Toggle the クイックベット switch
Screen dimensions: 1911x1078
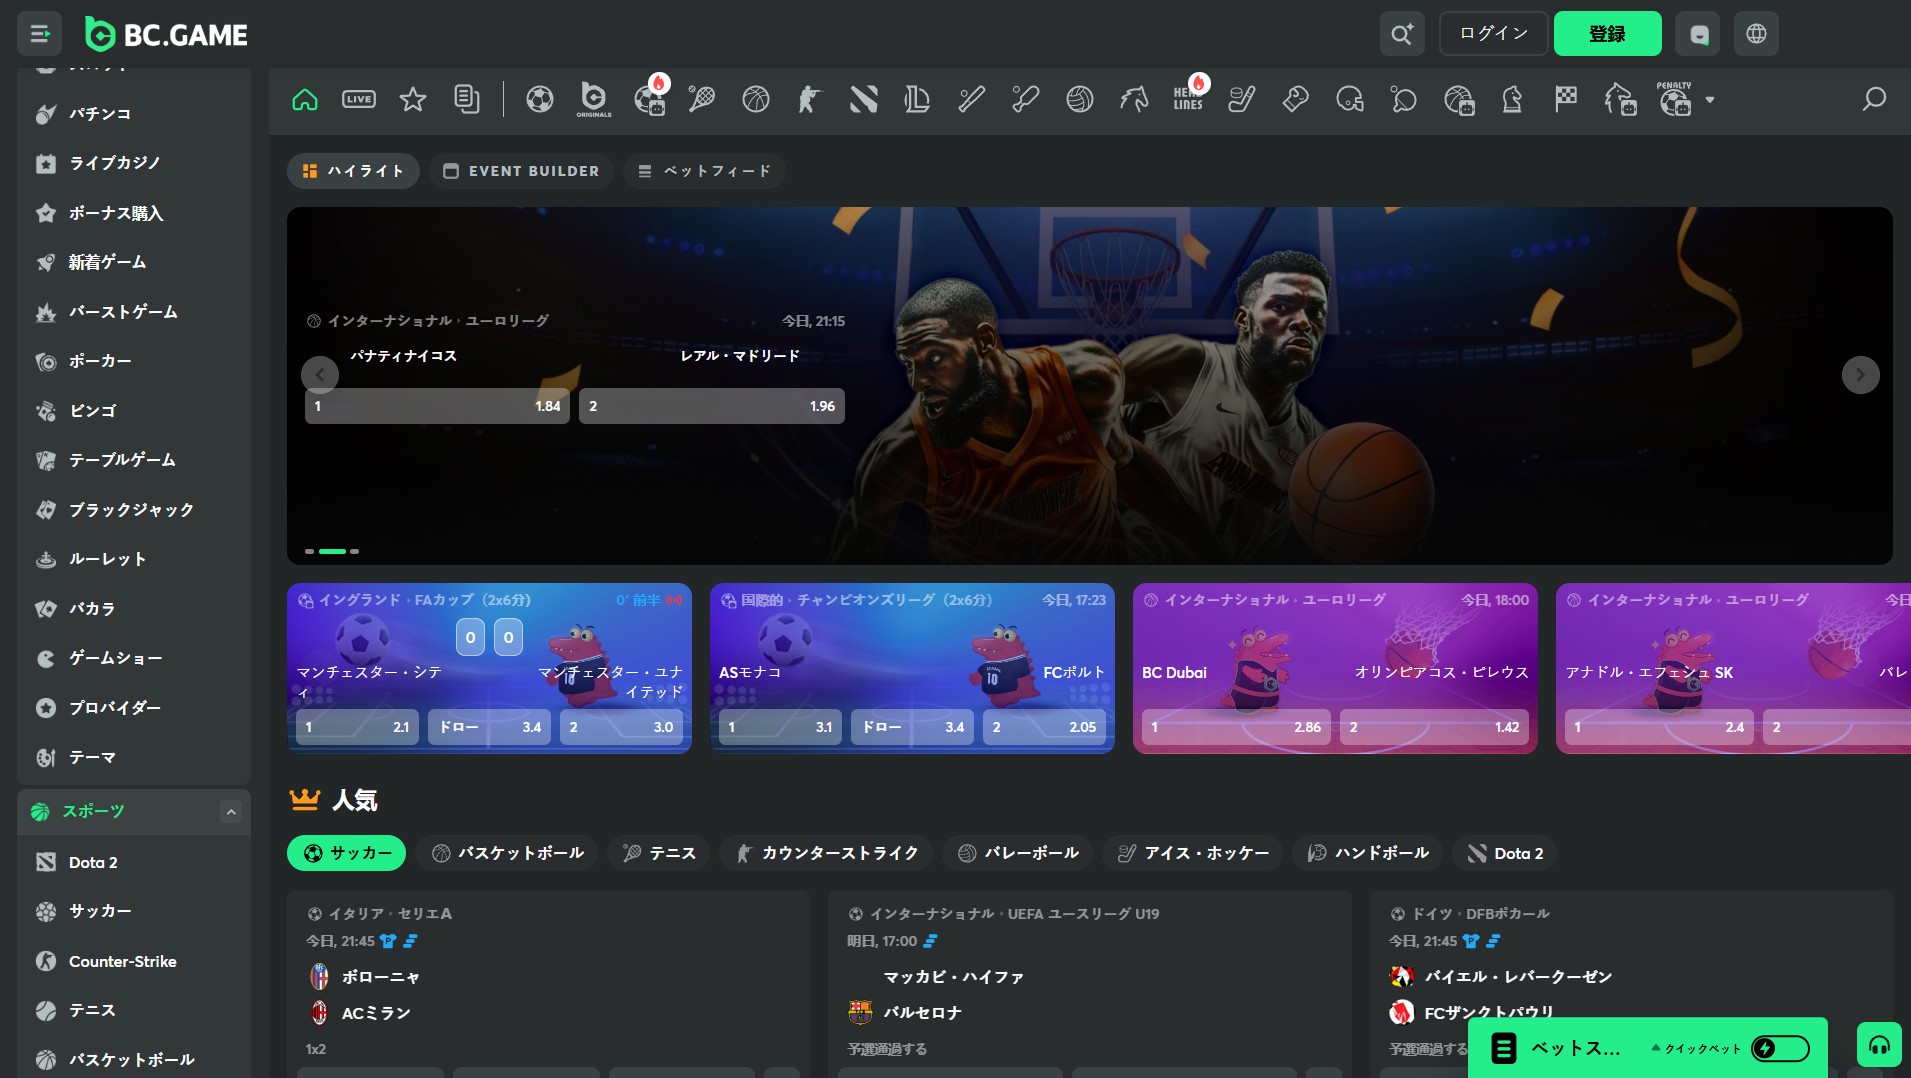(1780, 1048)
